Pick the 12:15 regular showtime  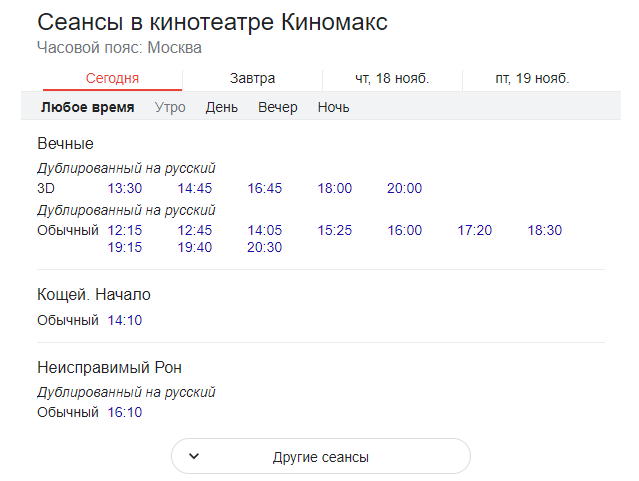[125, 230]
